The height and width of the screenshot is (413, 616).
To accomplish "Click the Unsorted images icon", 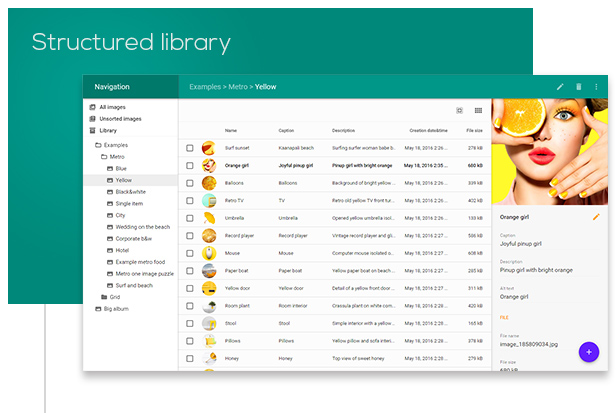I will point(93,119).
